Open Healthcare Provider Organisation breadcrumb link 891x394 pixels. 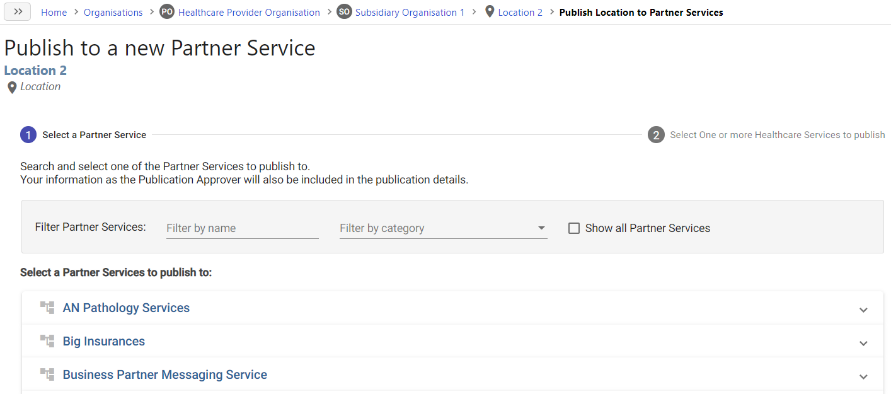[249, 13]
